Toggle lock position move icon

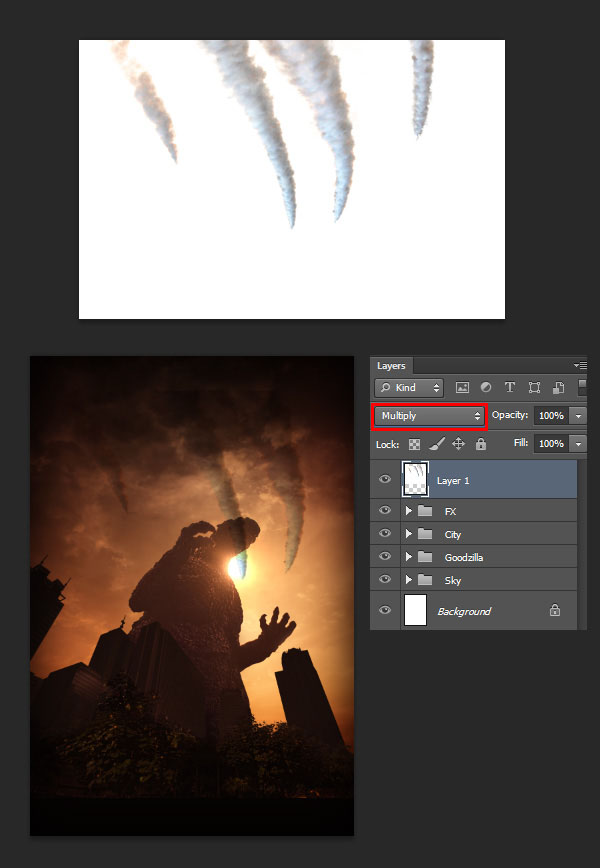point(458,444)
